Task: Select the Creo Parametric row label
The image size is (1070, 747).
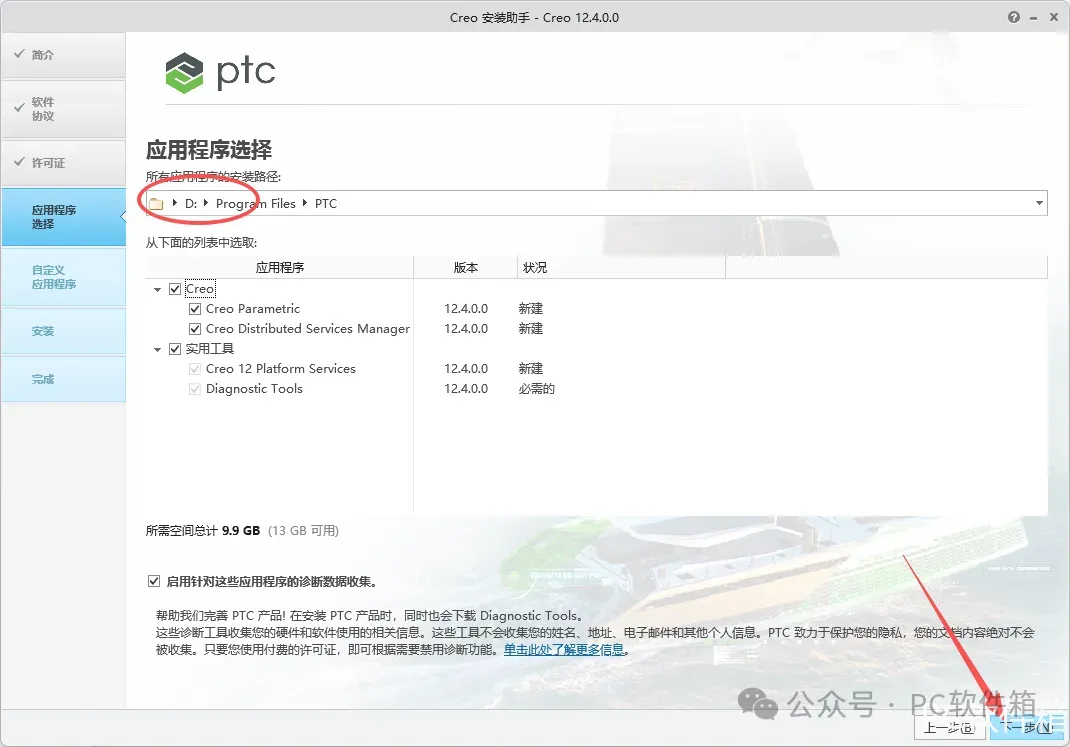Action: tap(252, 309)
